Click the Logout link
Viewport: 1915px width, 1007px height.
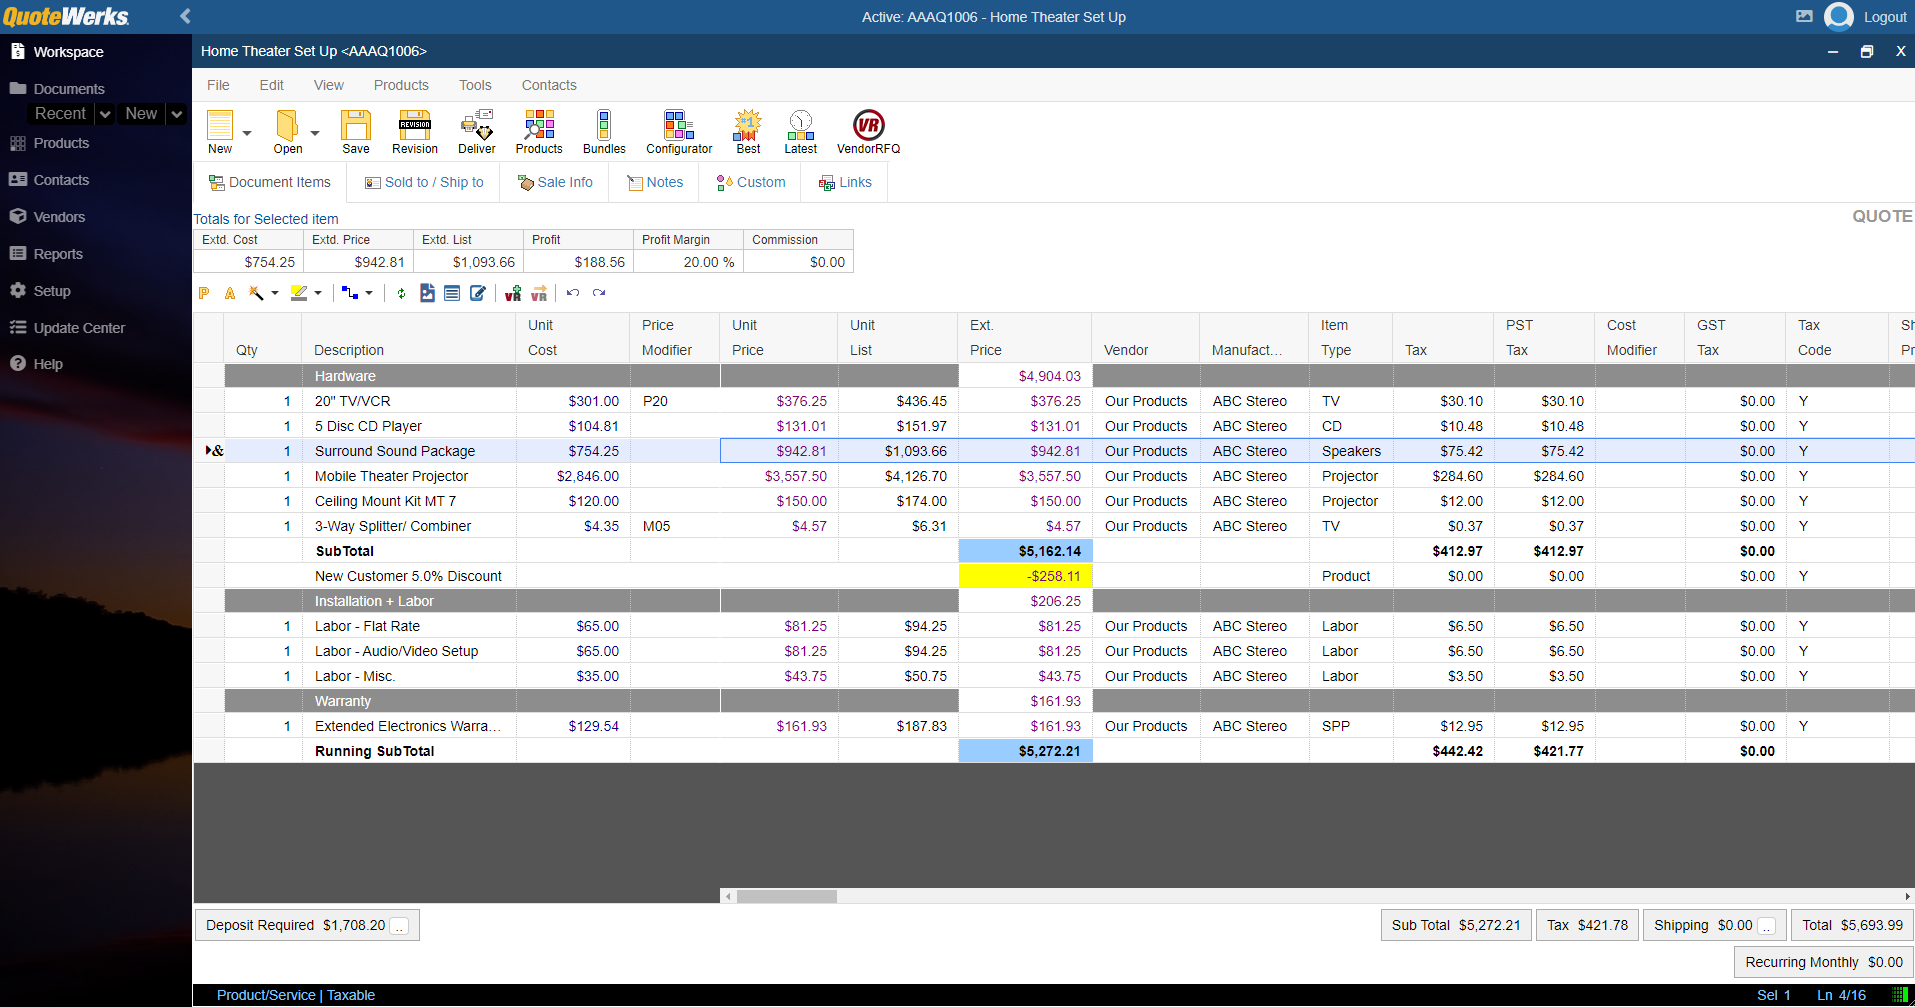pos(1884,17)
